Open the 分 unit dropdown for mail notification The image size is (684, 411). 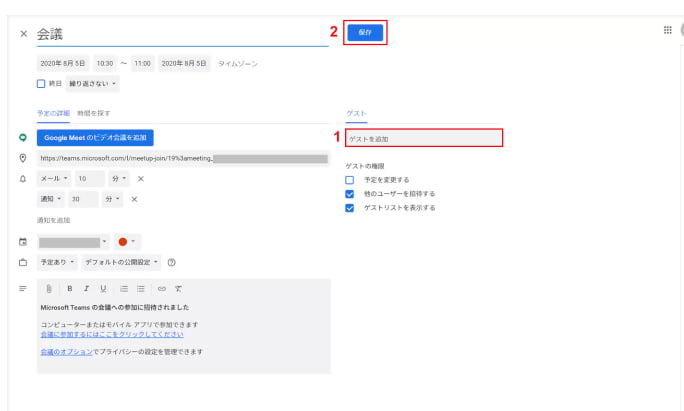[119, 178]
